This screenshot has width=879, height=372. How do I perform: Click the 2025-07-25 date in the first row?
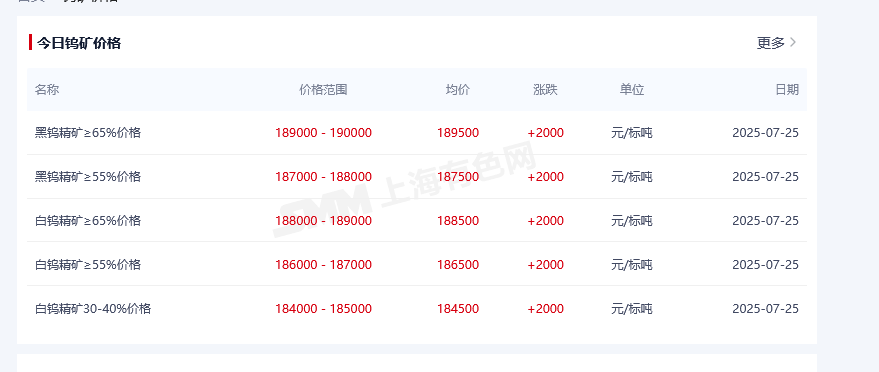click(x=765, y=133)
